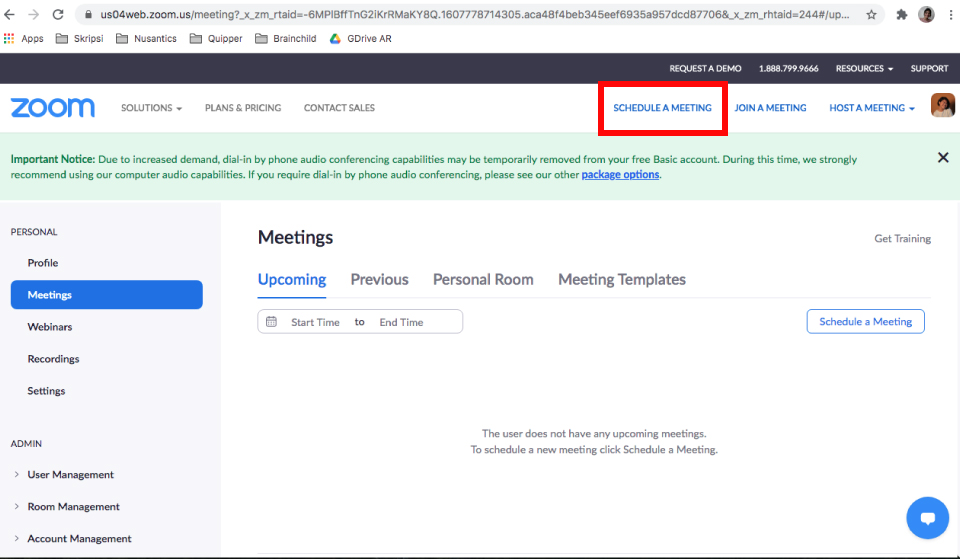Viewport: 960px width, 560px height.
Task: Open the Host a Meeting dropdown
Action: 871,108
